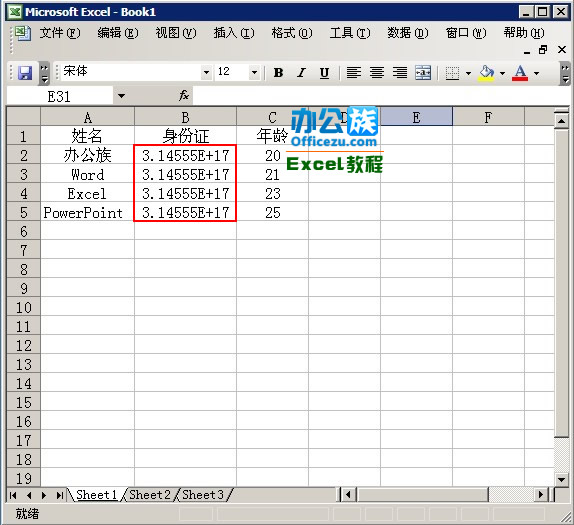Select the Sheet1 tab
This screenshot has width=574, height=525.
96,495
